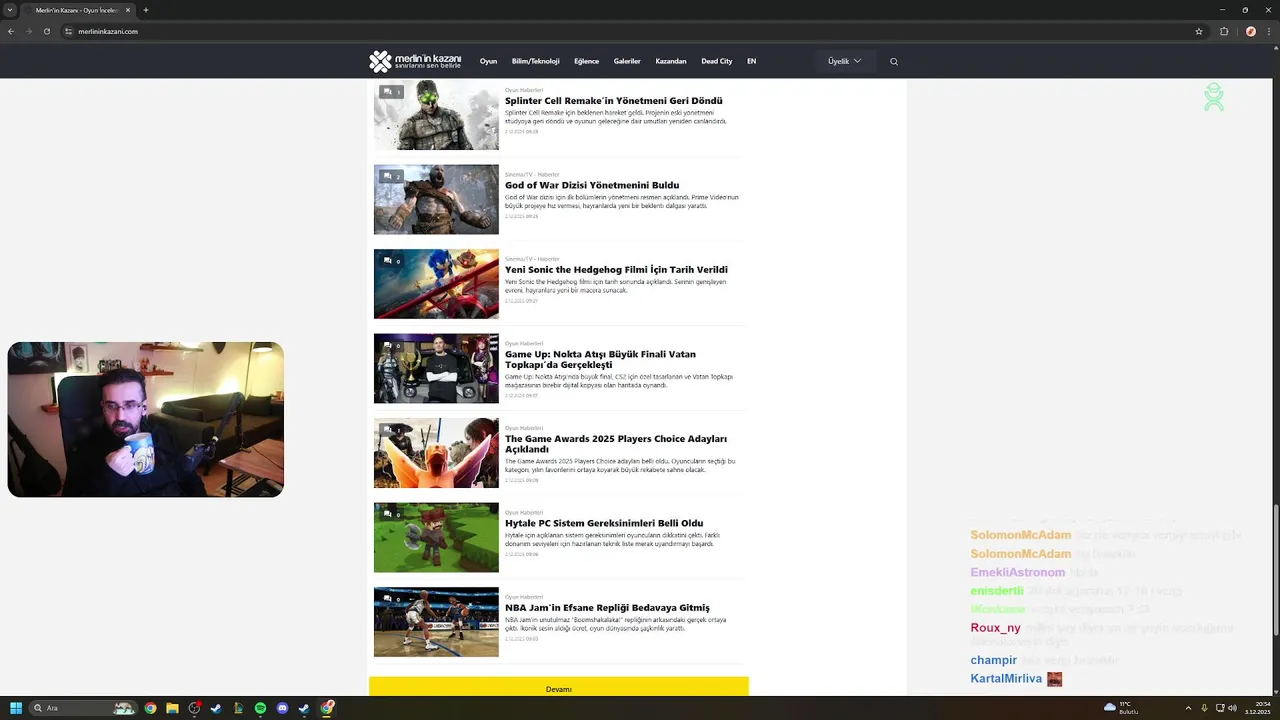Open the first Steam icon in taskbar
1280x720 pixels.
tap(216, 708)
